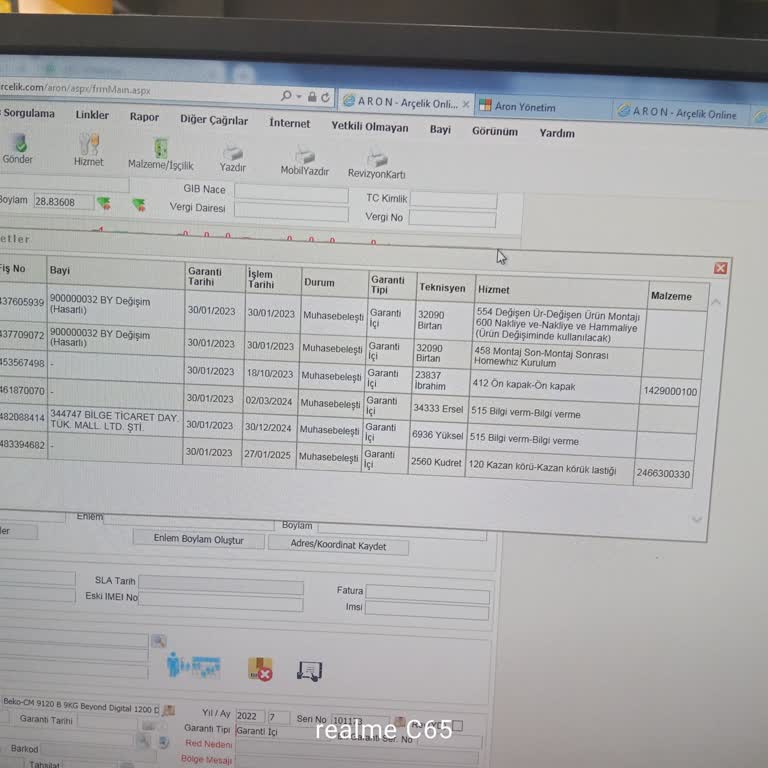Viewport: 768px width, 768px height.
Task: Click the first green map-pin icon beside Boylam
Action: tap(104, 203)
